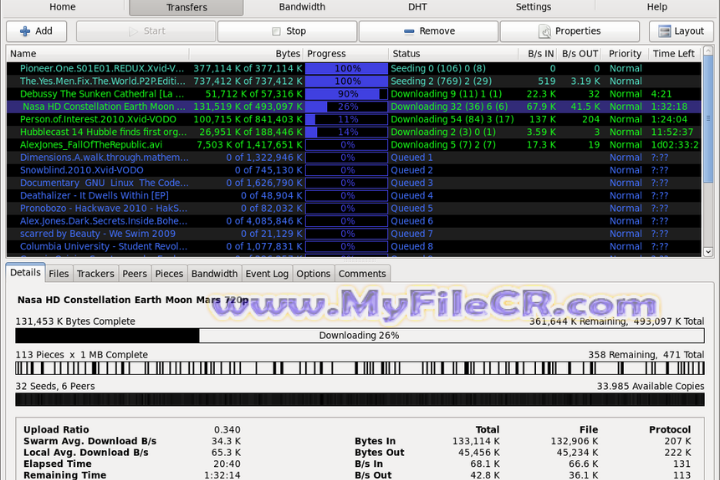Sort by the Progress column header
This screenshot has height=480, width=720.
point(345,54)
